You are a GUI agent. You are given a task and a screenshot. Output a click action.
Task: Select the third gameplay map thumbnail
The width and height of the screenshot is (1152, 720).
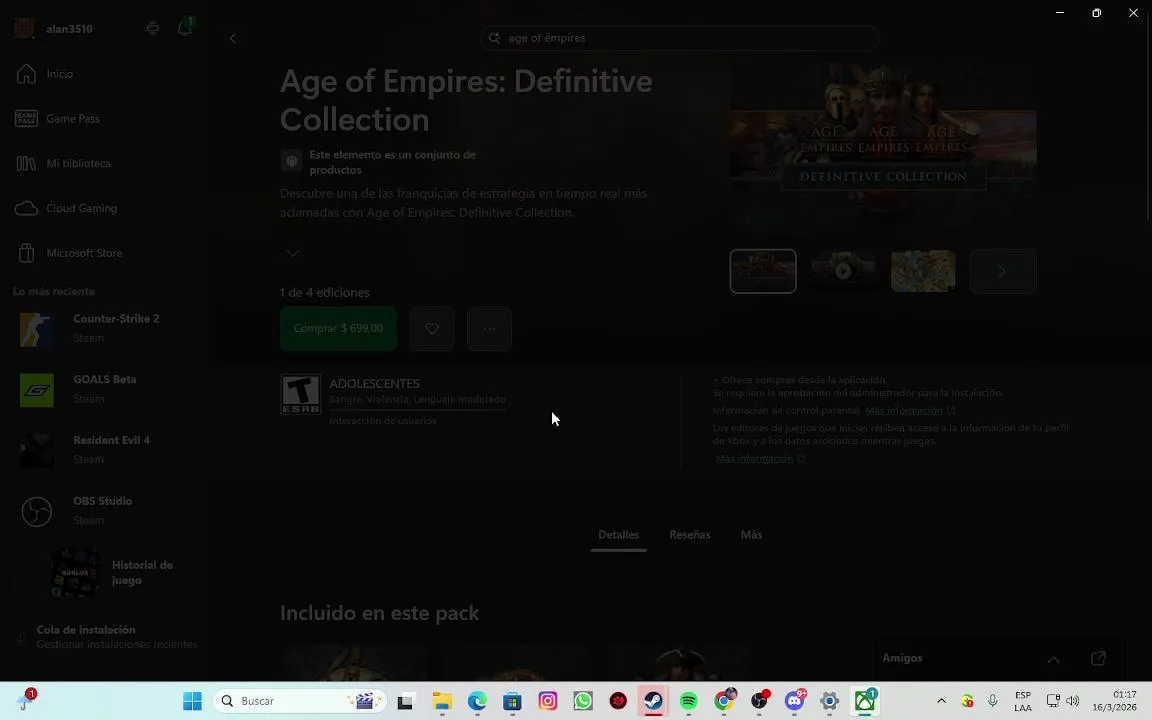[x=923, y=271]
